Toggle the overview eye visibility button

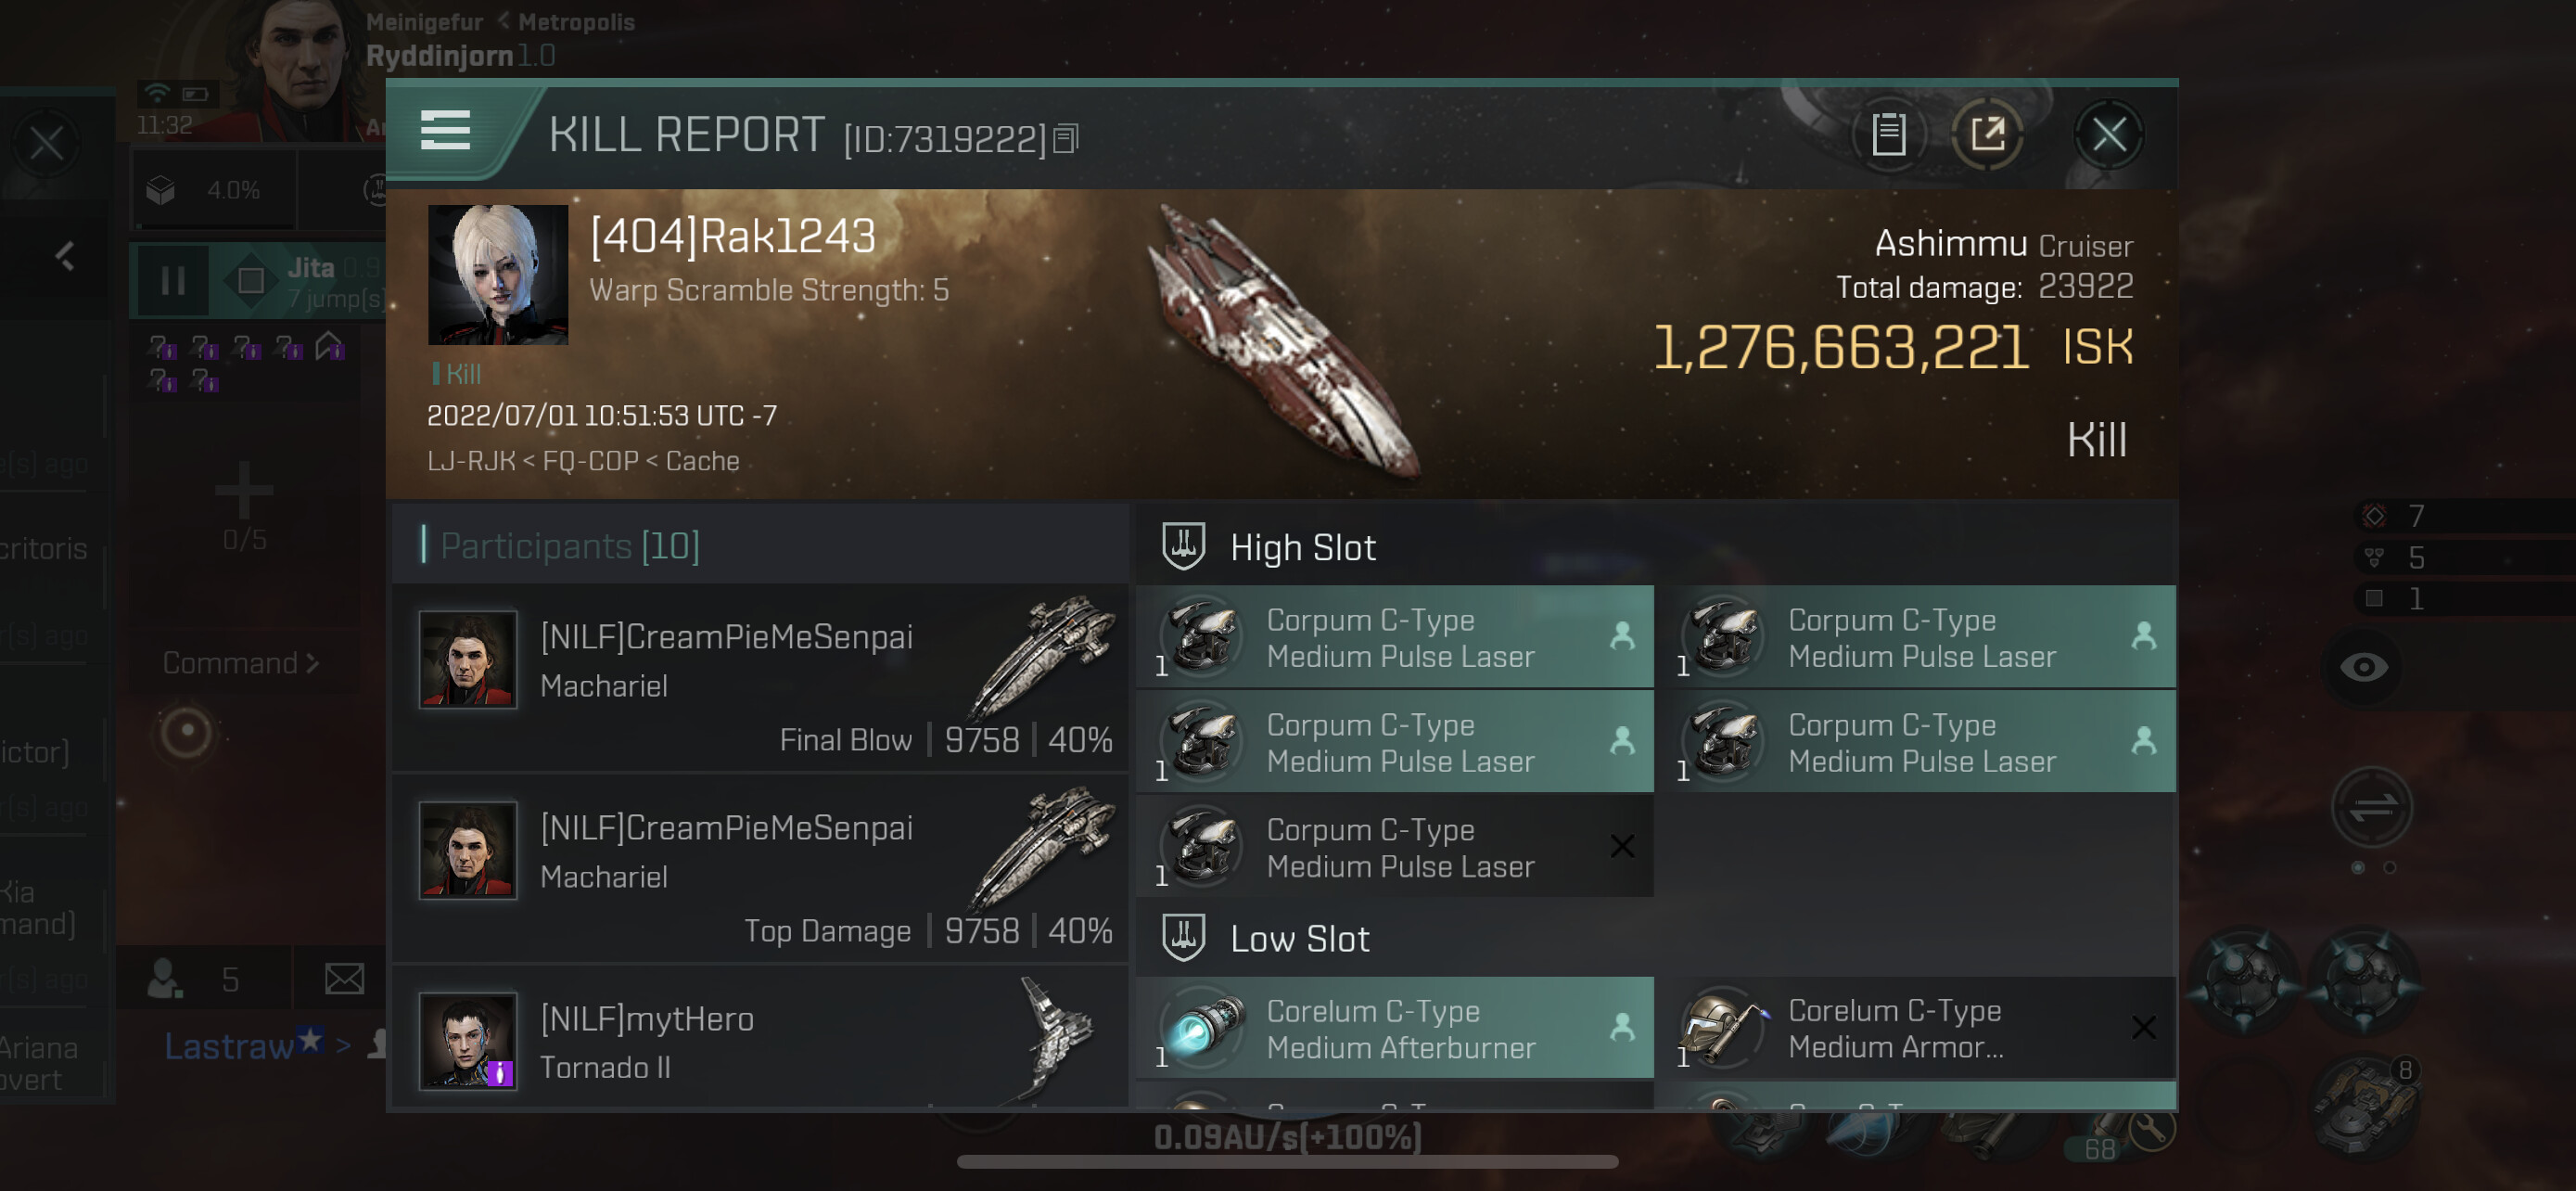click(2364, 667)
